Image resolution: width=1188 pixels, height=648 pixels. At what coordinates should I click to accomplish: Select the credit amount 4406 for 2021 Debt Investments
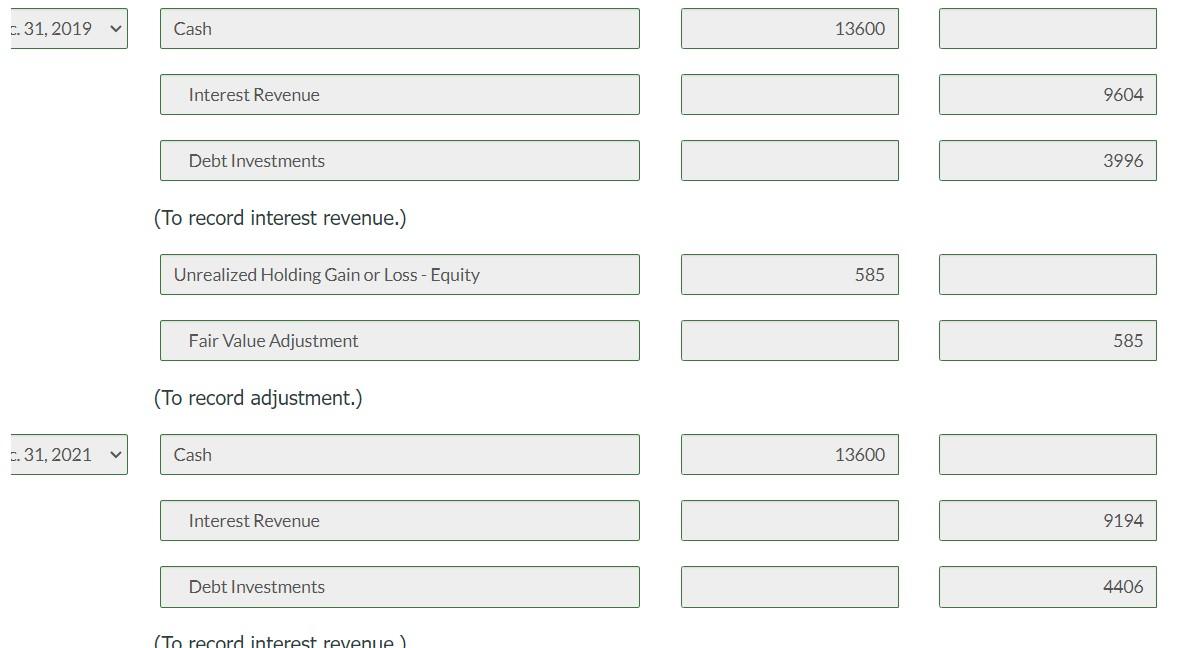(x=1047, y=587)
